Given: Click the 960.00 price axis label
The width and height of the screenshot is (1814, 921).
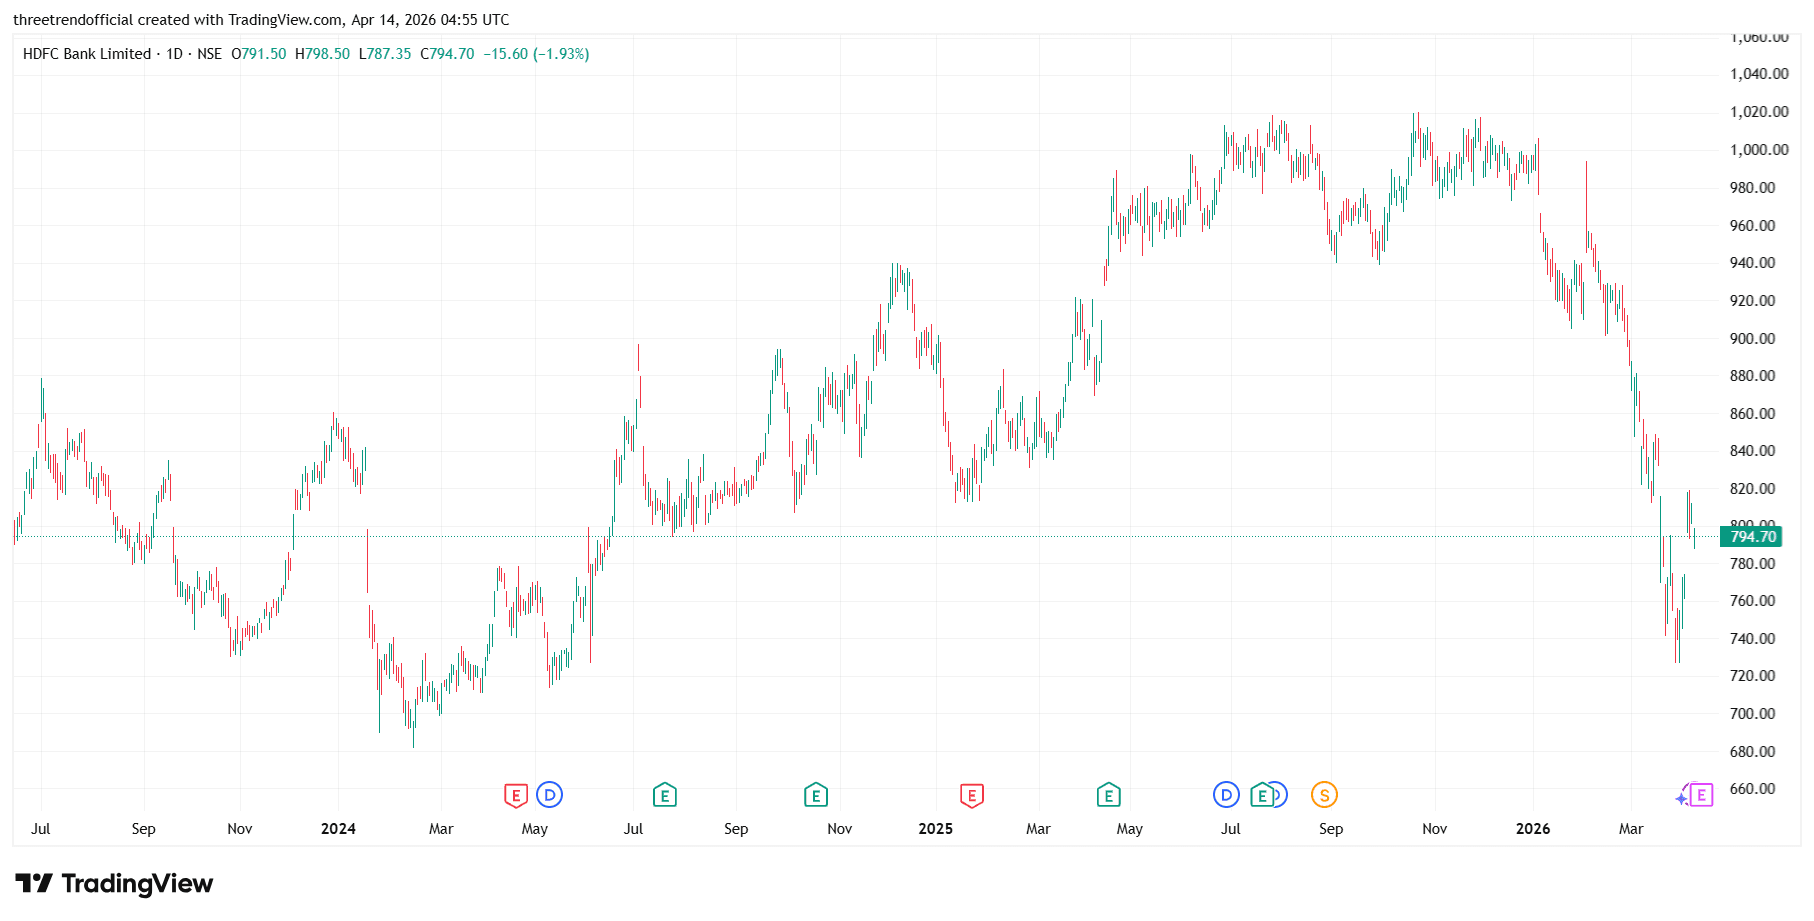Looking at the screenshot, I should tap(1752, 226).
